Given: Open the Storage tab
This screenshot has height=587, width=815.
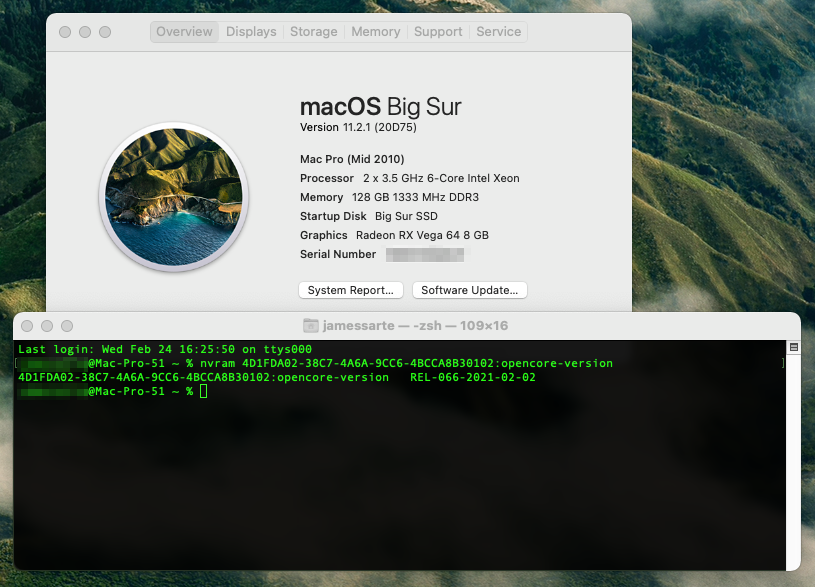Looking at the screenshot, I should point(313,32).
